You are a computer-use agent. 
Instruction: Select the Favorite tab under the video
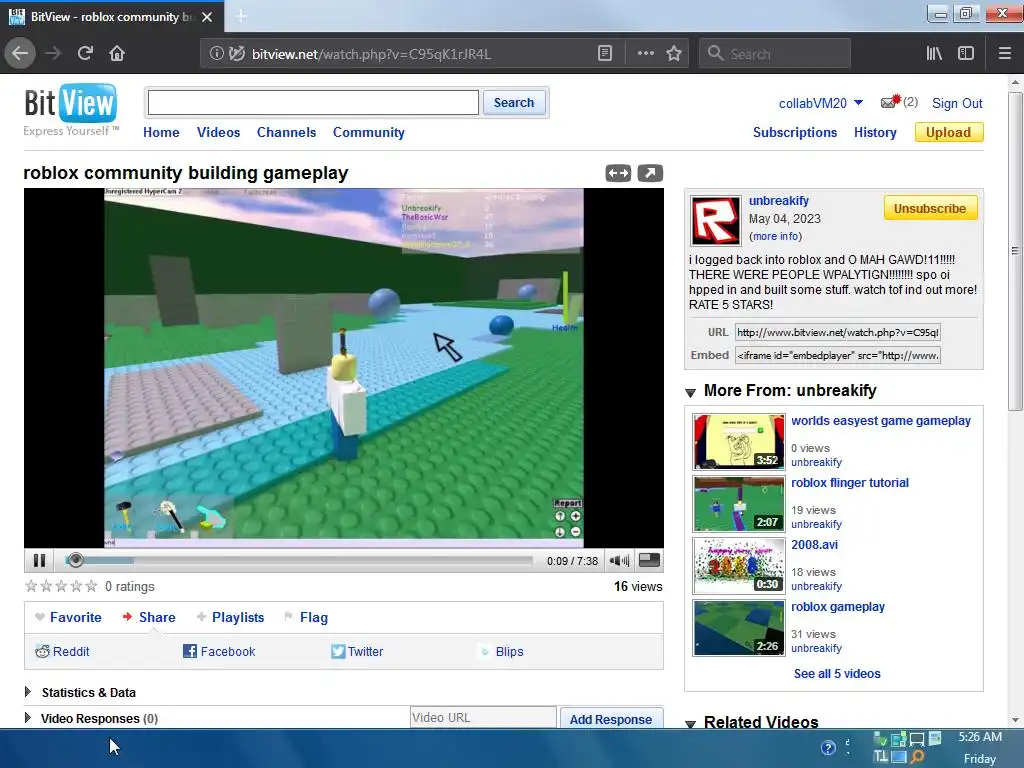[x=69, y=617]
